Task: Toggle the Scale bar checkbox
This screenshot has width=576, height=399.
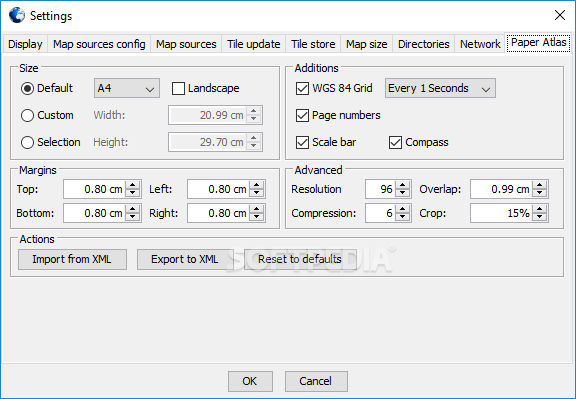Action: (302, 142)
